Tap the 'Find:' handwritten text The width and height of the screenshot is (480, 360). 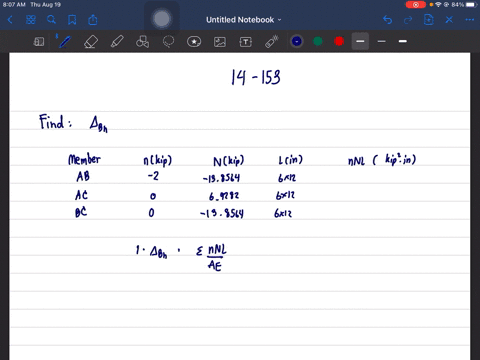tap(55, 122)
